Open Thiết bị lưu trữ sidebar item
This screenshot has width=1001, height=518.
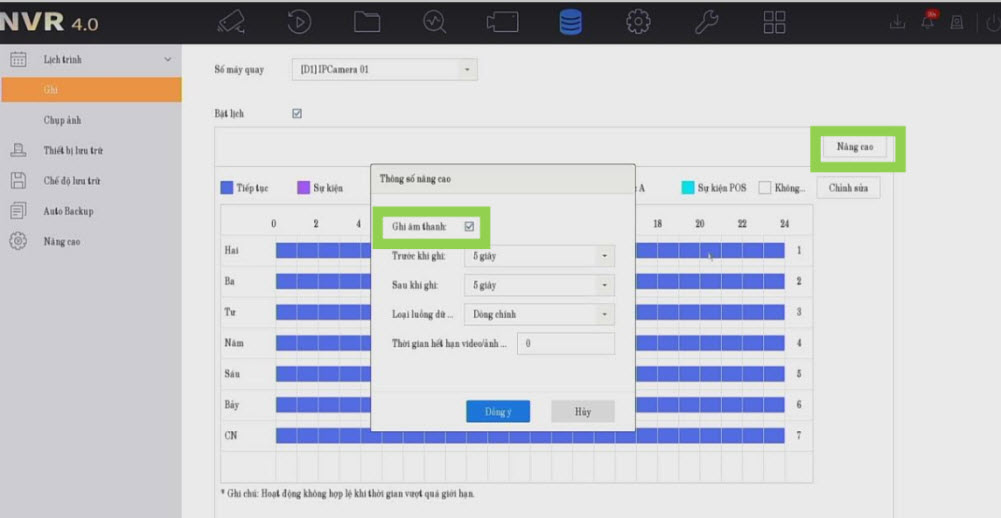[x=72, y=151]
